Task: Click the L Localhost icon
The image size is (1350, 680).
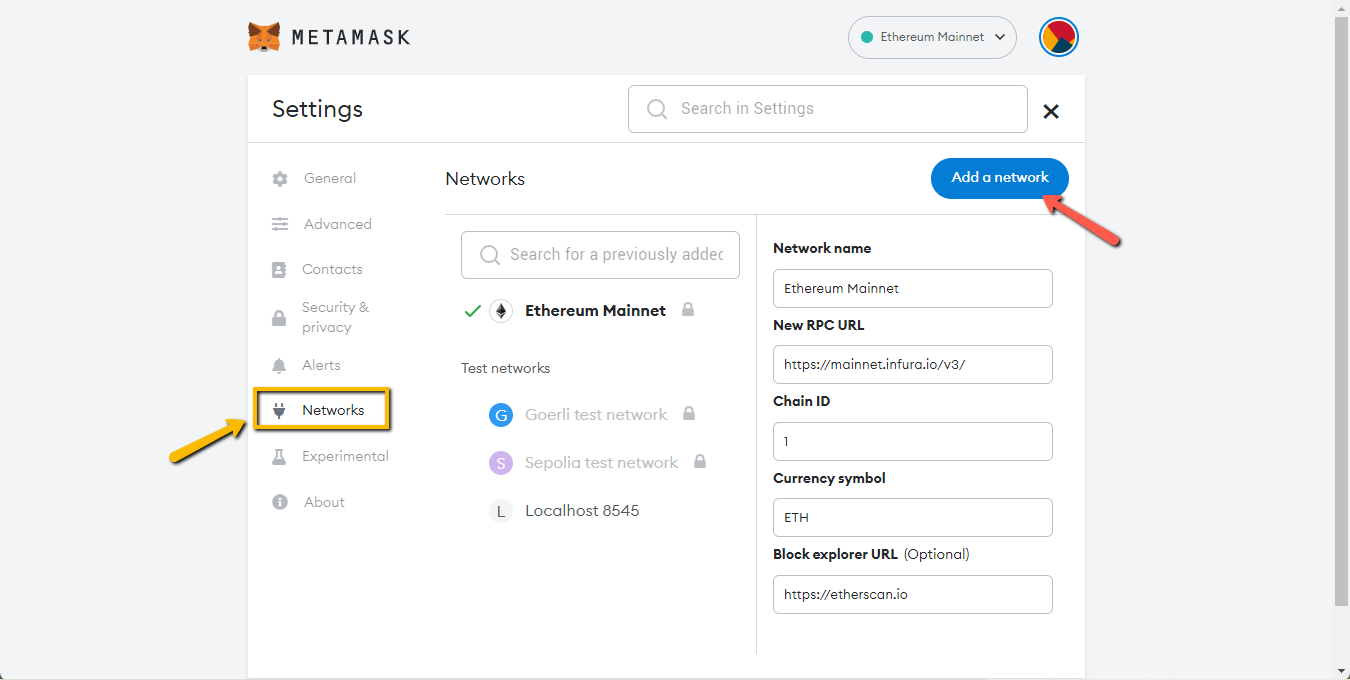Action: (501, 511)
